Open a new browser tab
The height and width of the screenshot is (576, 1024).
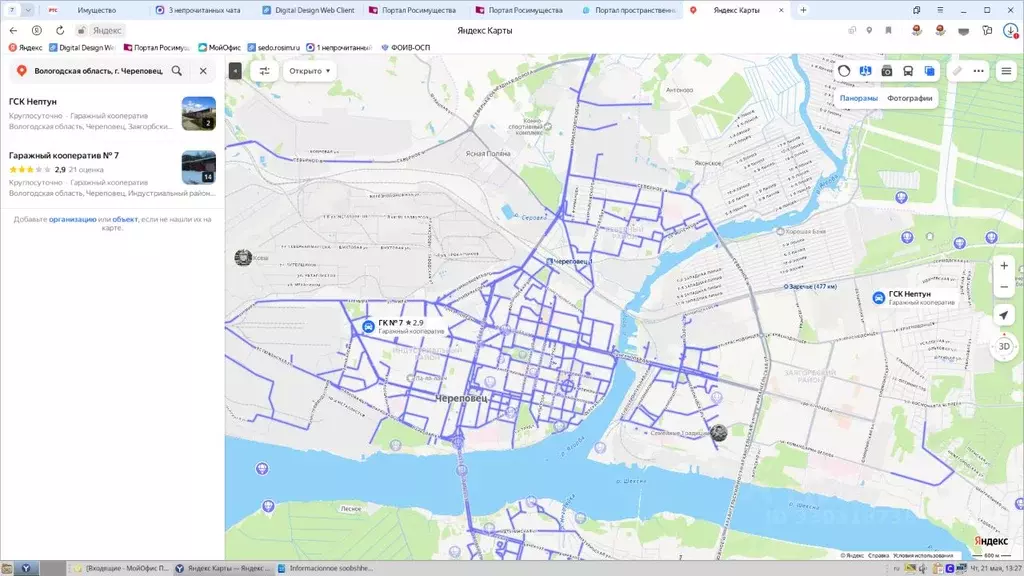(x=803, y=10)
